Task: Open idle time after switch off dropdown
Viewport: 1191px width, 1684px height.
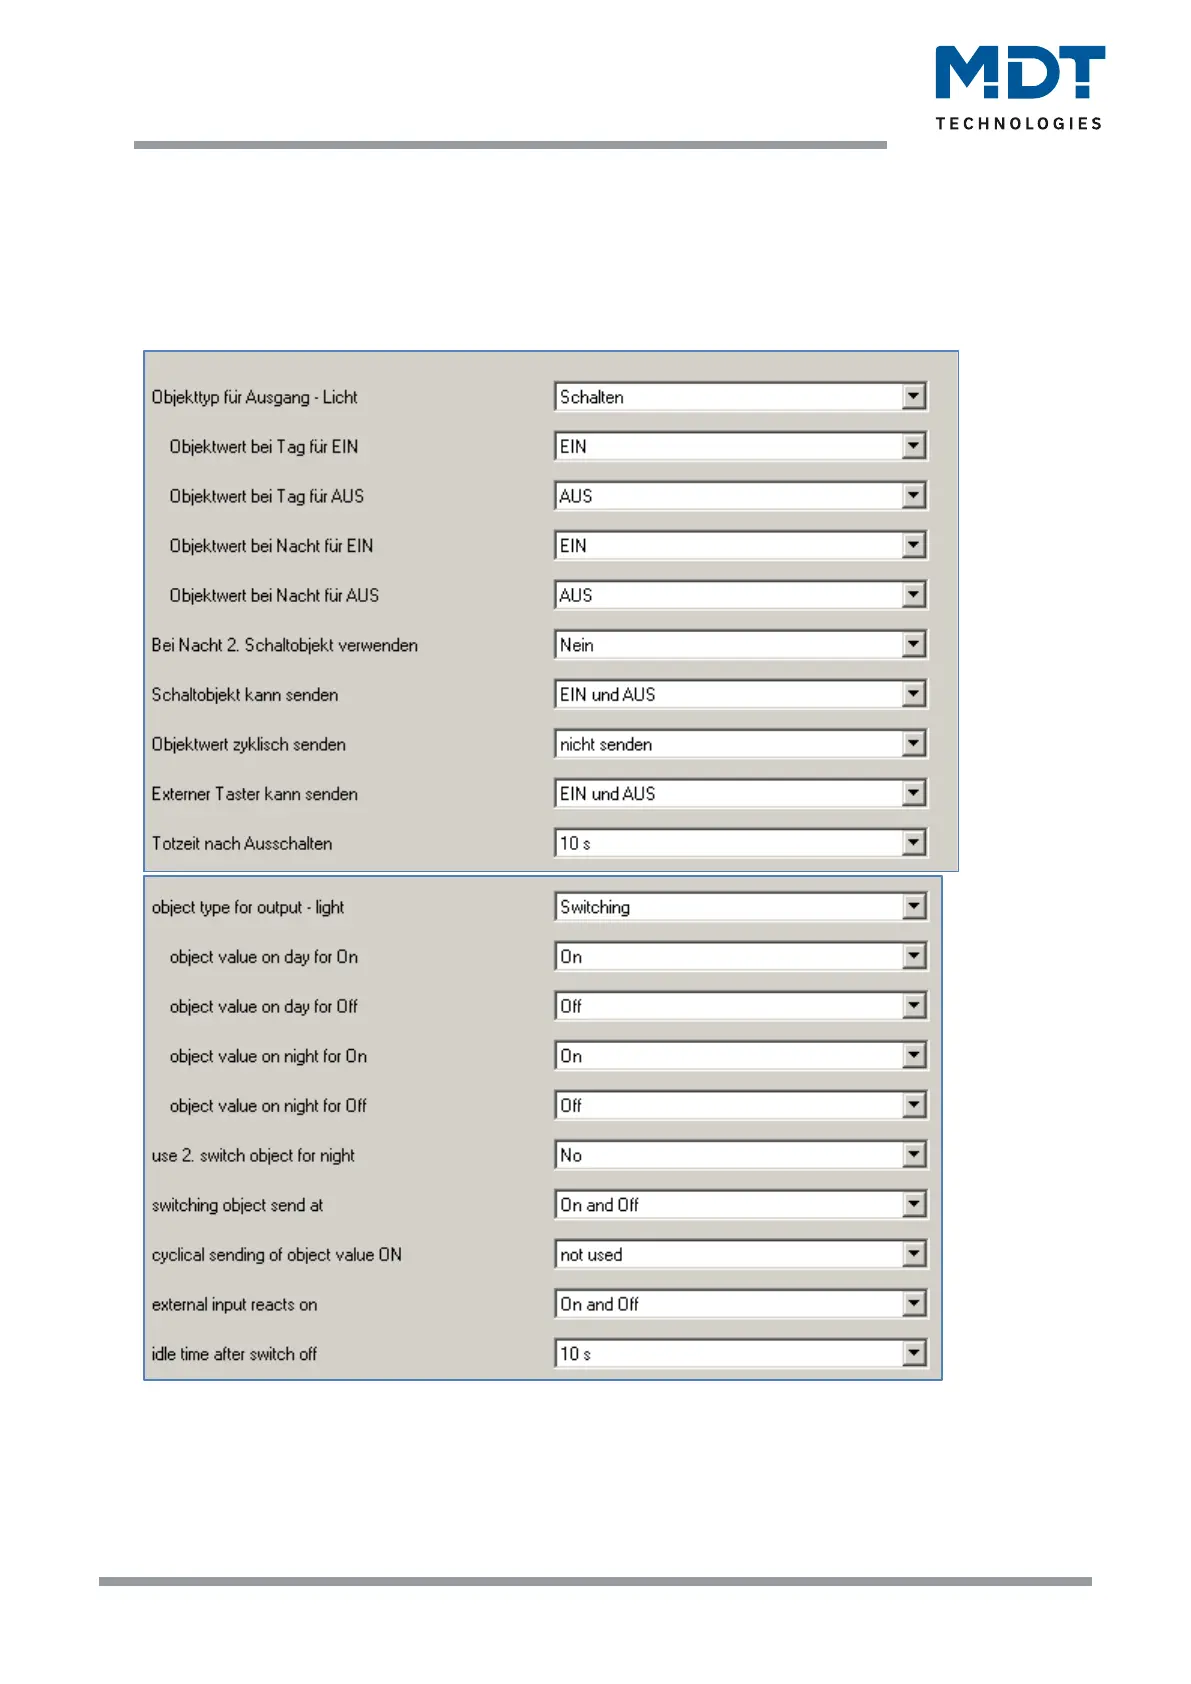Action: coord(913,1354)
